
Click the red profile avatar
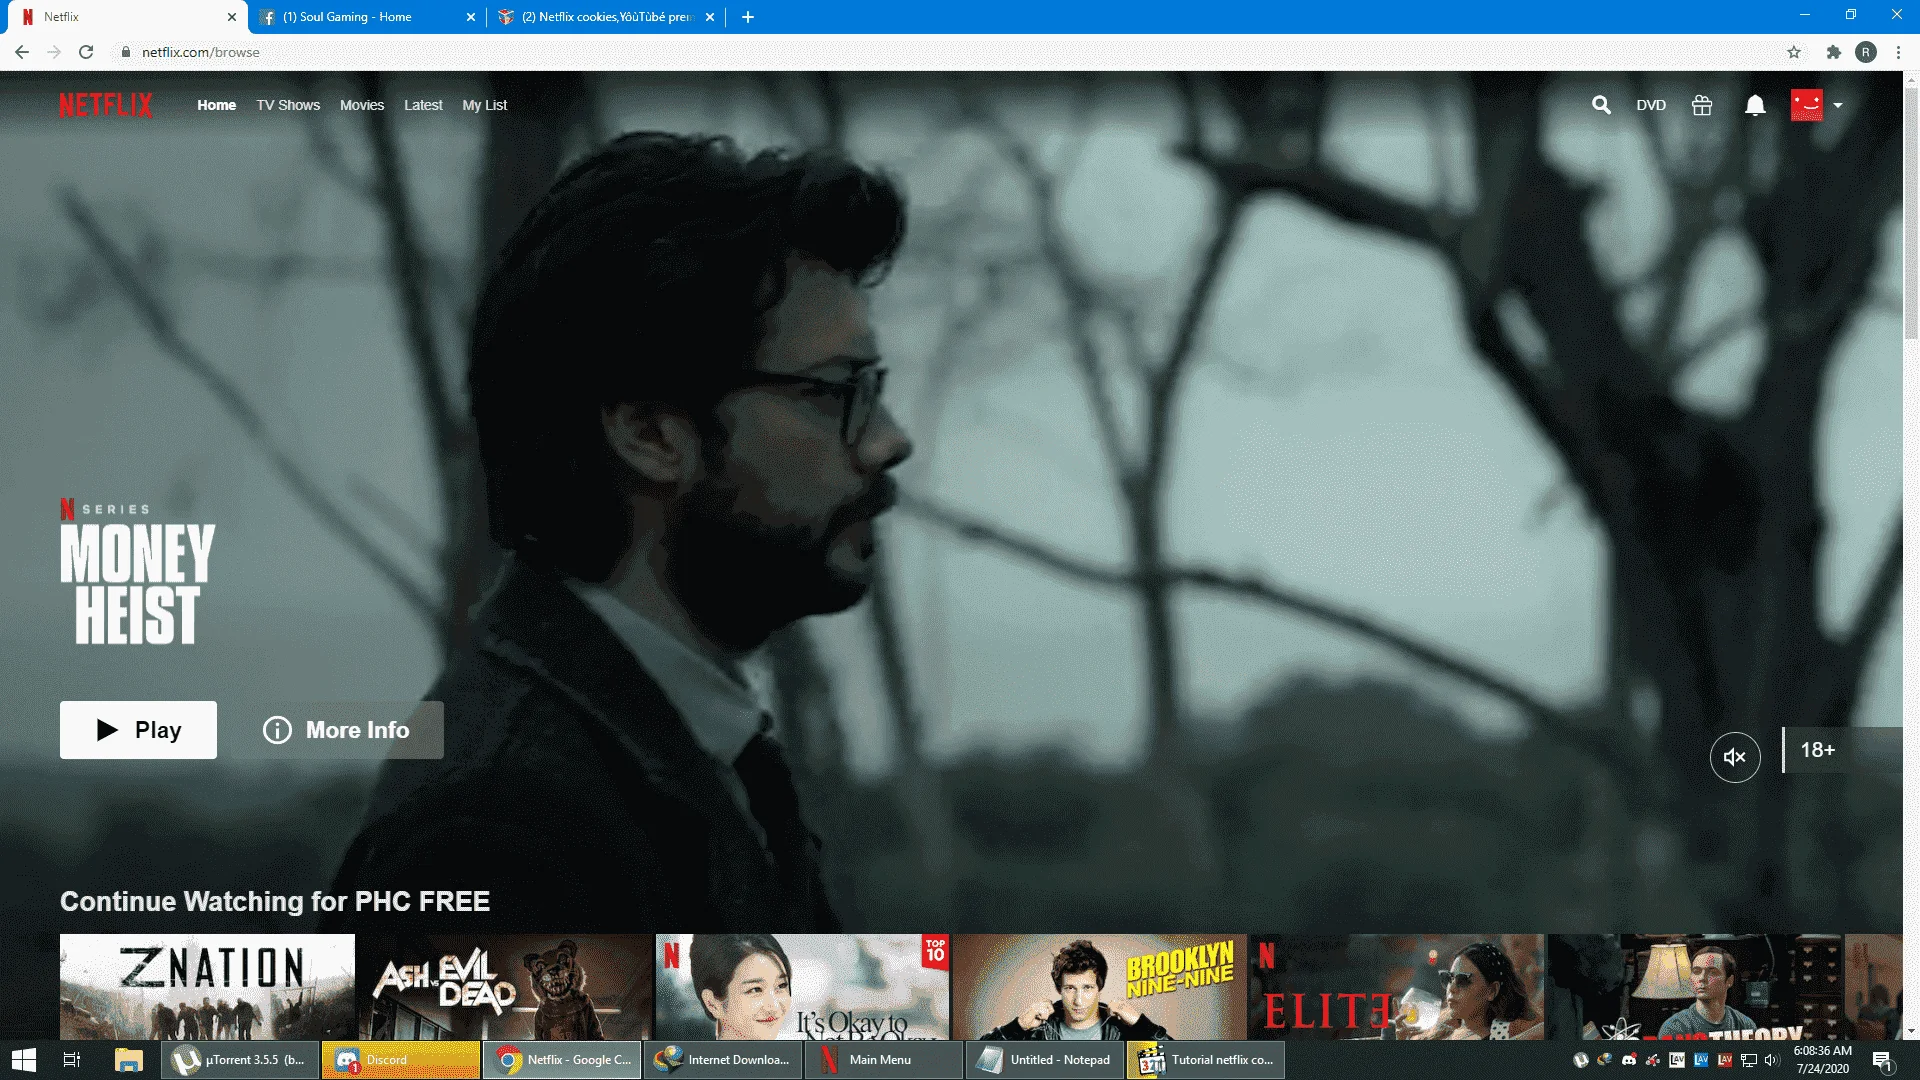[1807, 105]
